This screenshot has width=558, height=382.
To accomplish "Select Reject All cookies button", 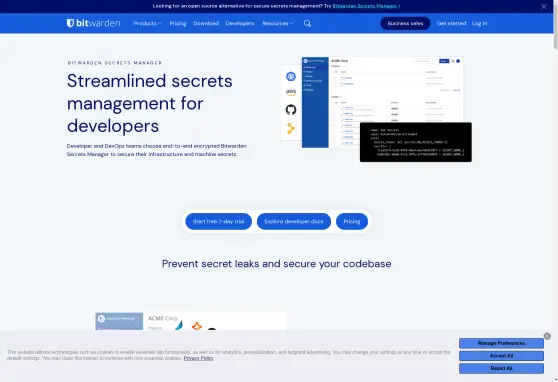I will 501,368.
